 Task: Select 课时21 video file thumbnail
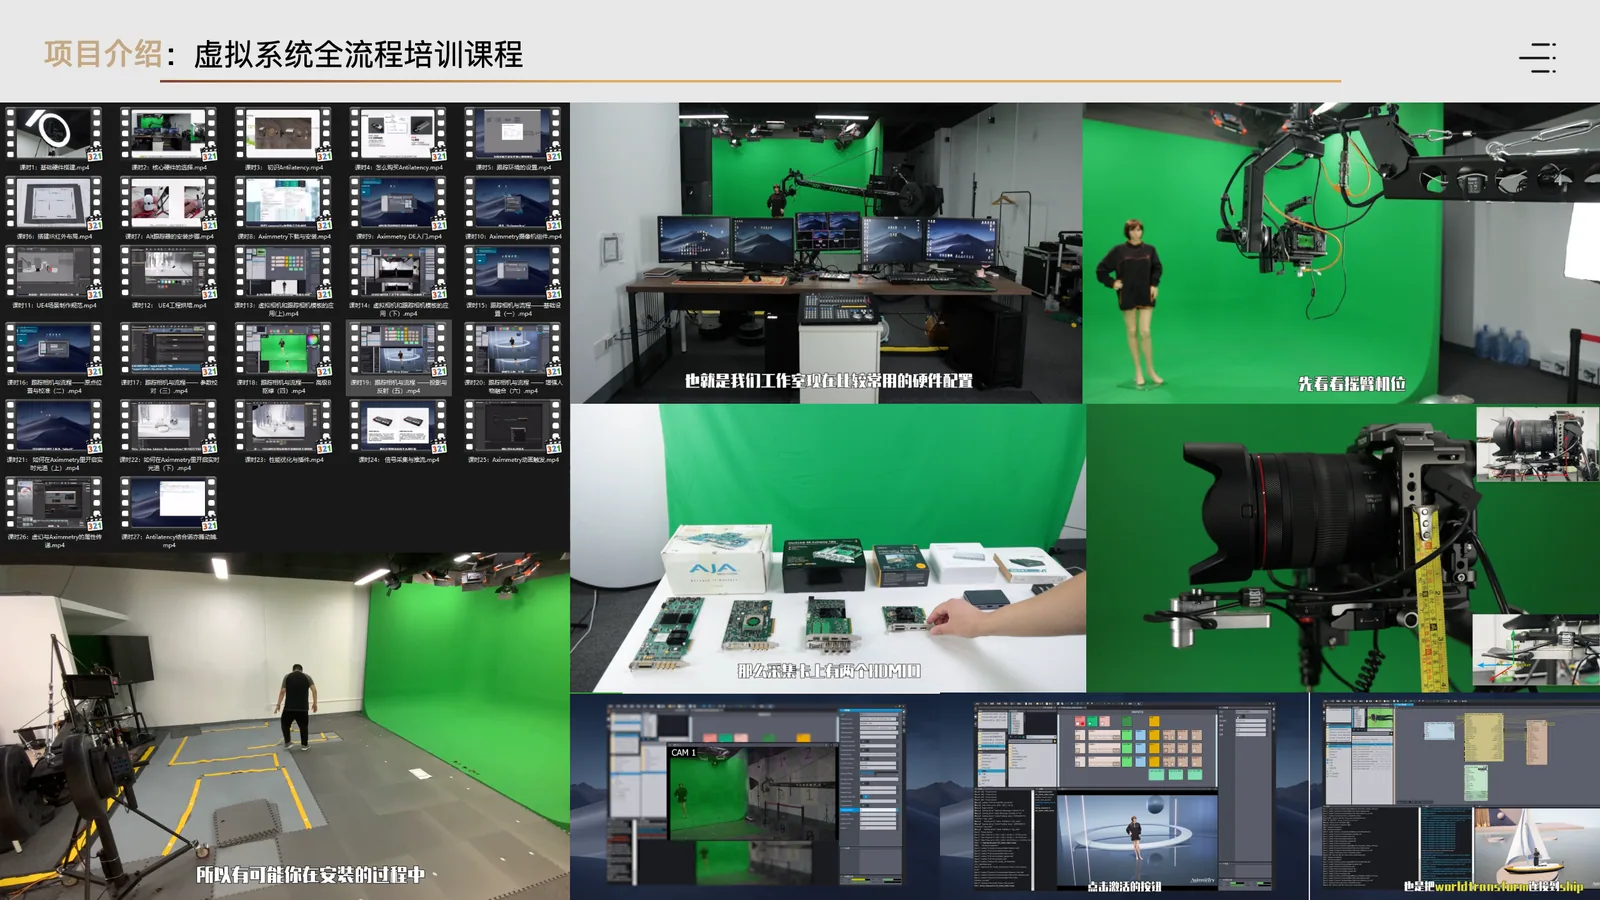click(54, 427)
